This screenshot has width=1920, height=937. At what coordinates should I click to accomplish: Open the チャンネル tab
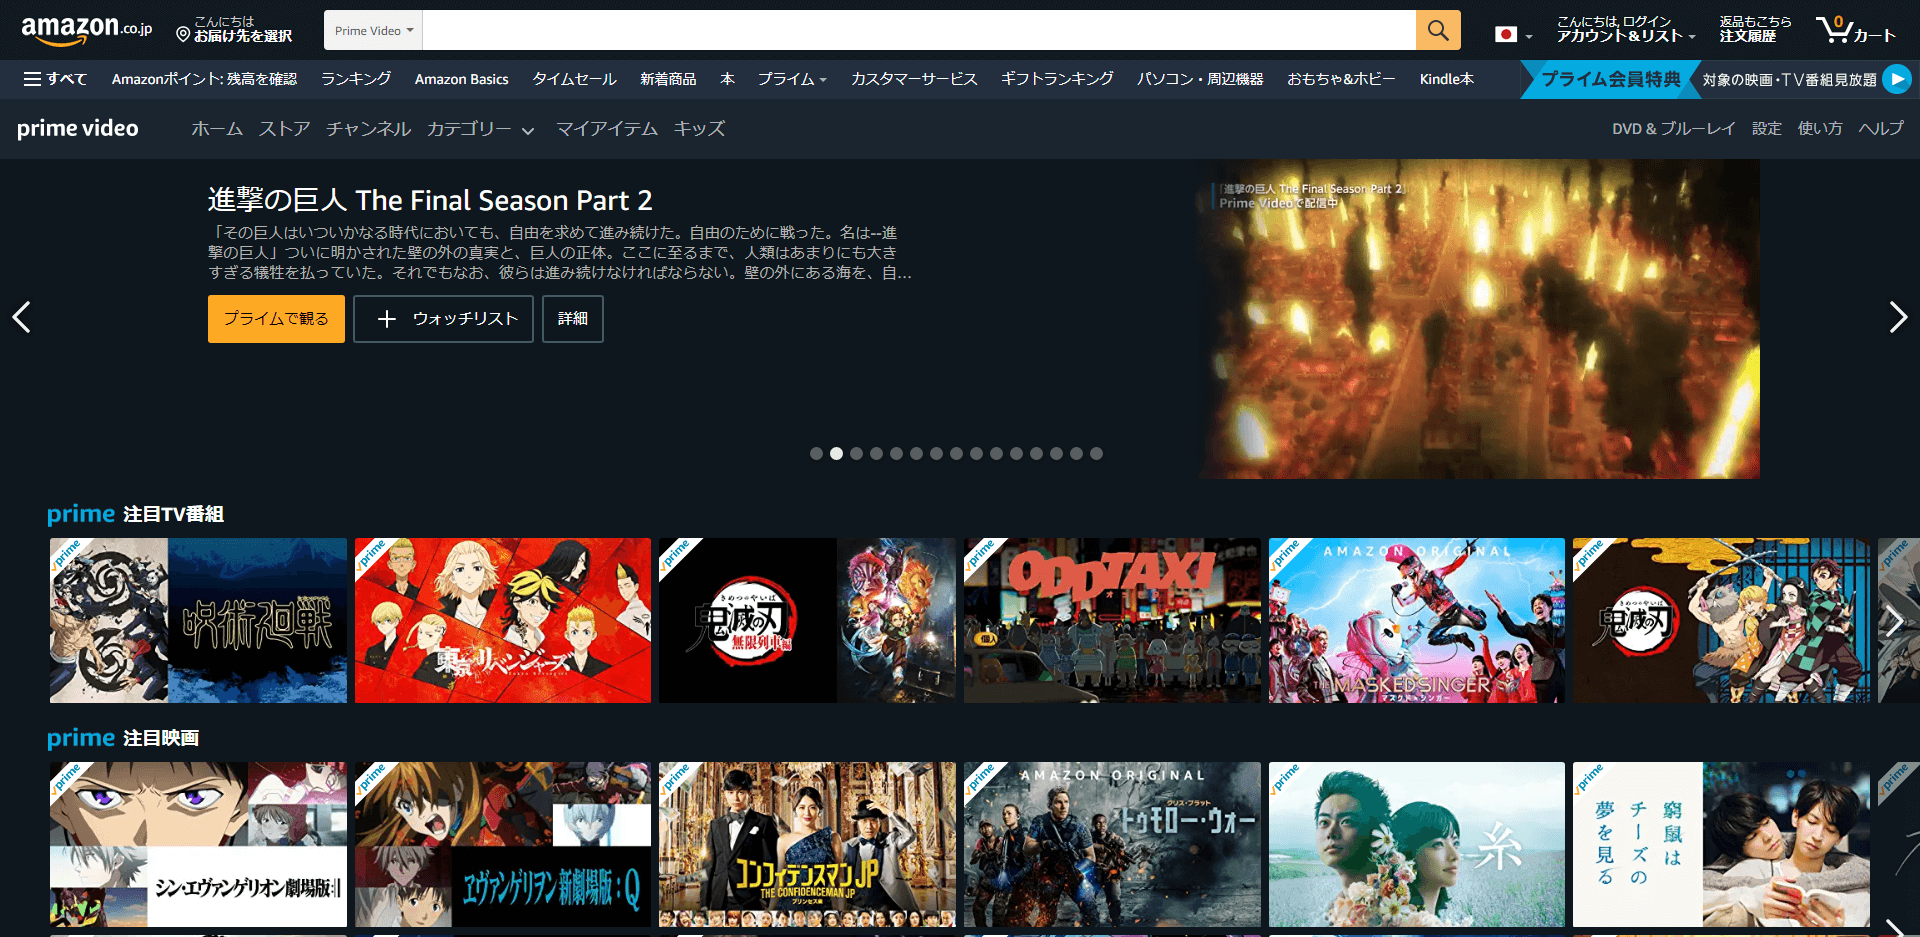point(368,129)
